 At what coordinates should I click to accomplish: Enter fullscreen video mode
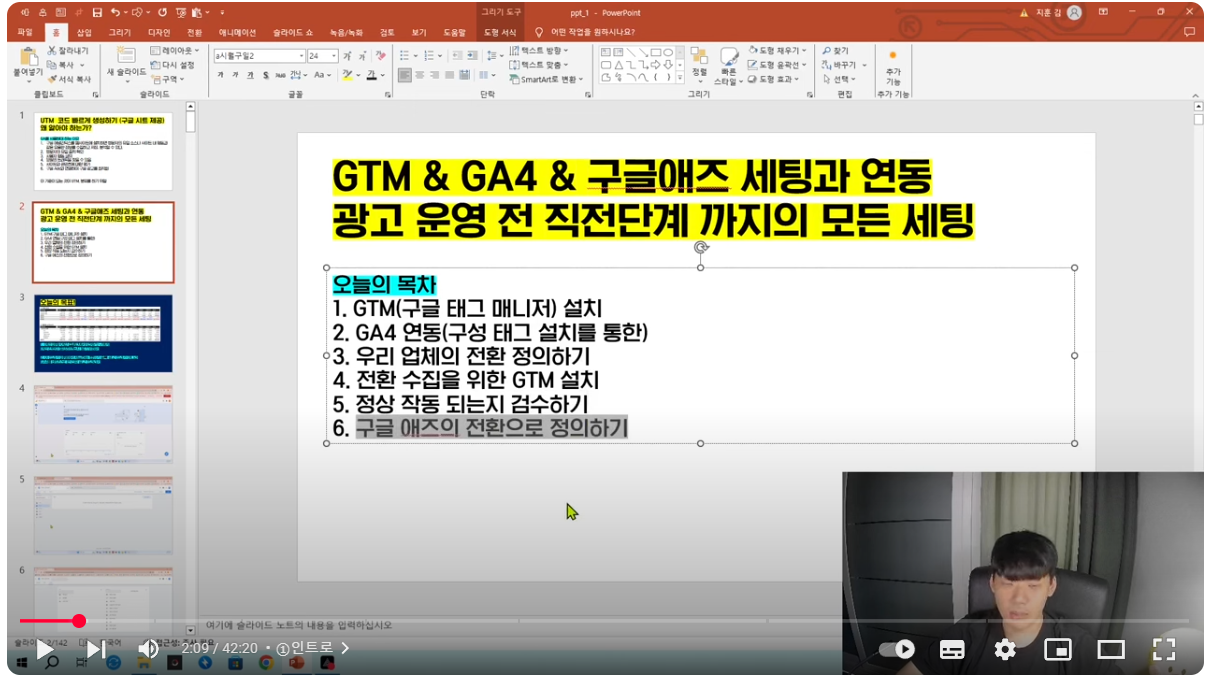(1163, 649)
